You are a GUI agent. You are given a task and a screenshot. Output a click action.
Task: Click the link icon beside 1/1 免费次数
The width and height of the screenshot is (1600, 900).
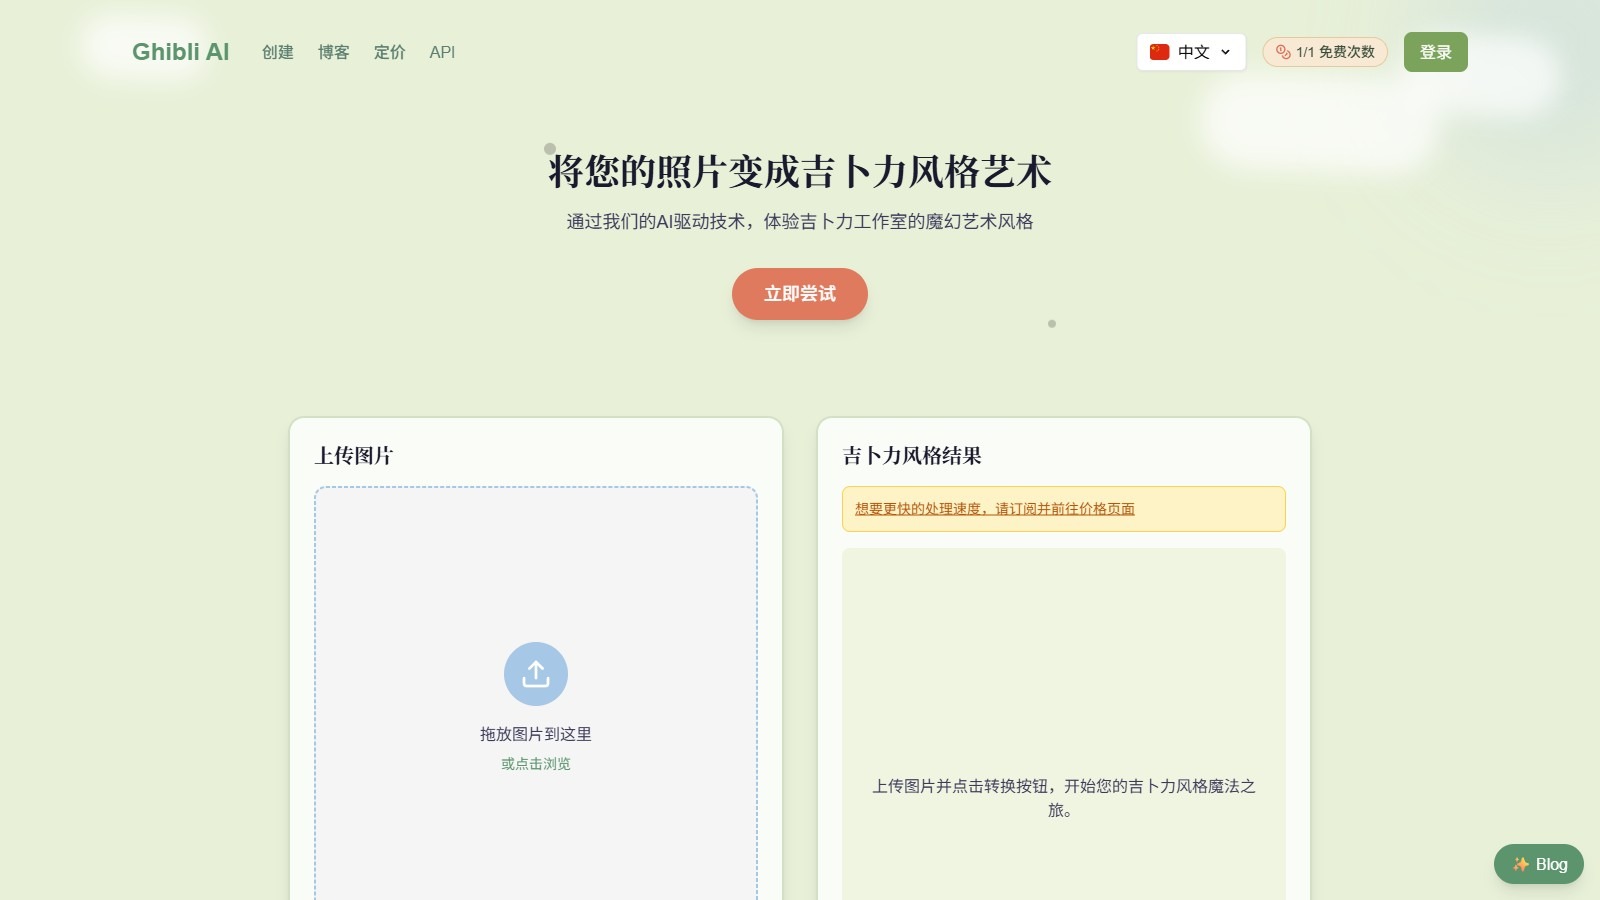(1281, 52)
